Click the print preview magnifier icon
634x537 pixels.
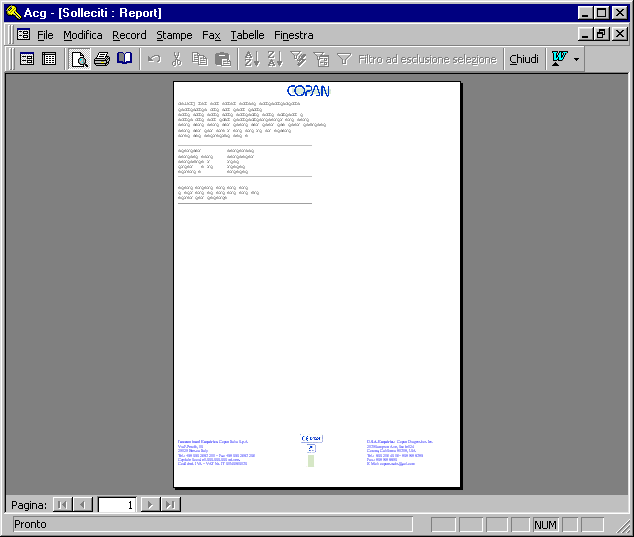(79, 59)
